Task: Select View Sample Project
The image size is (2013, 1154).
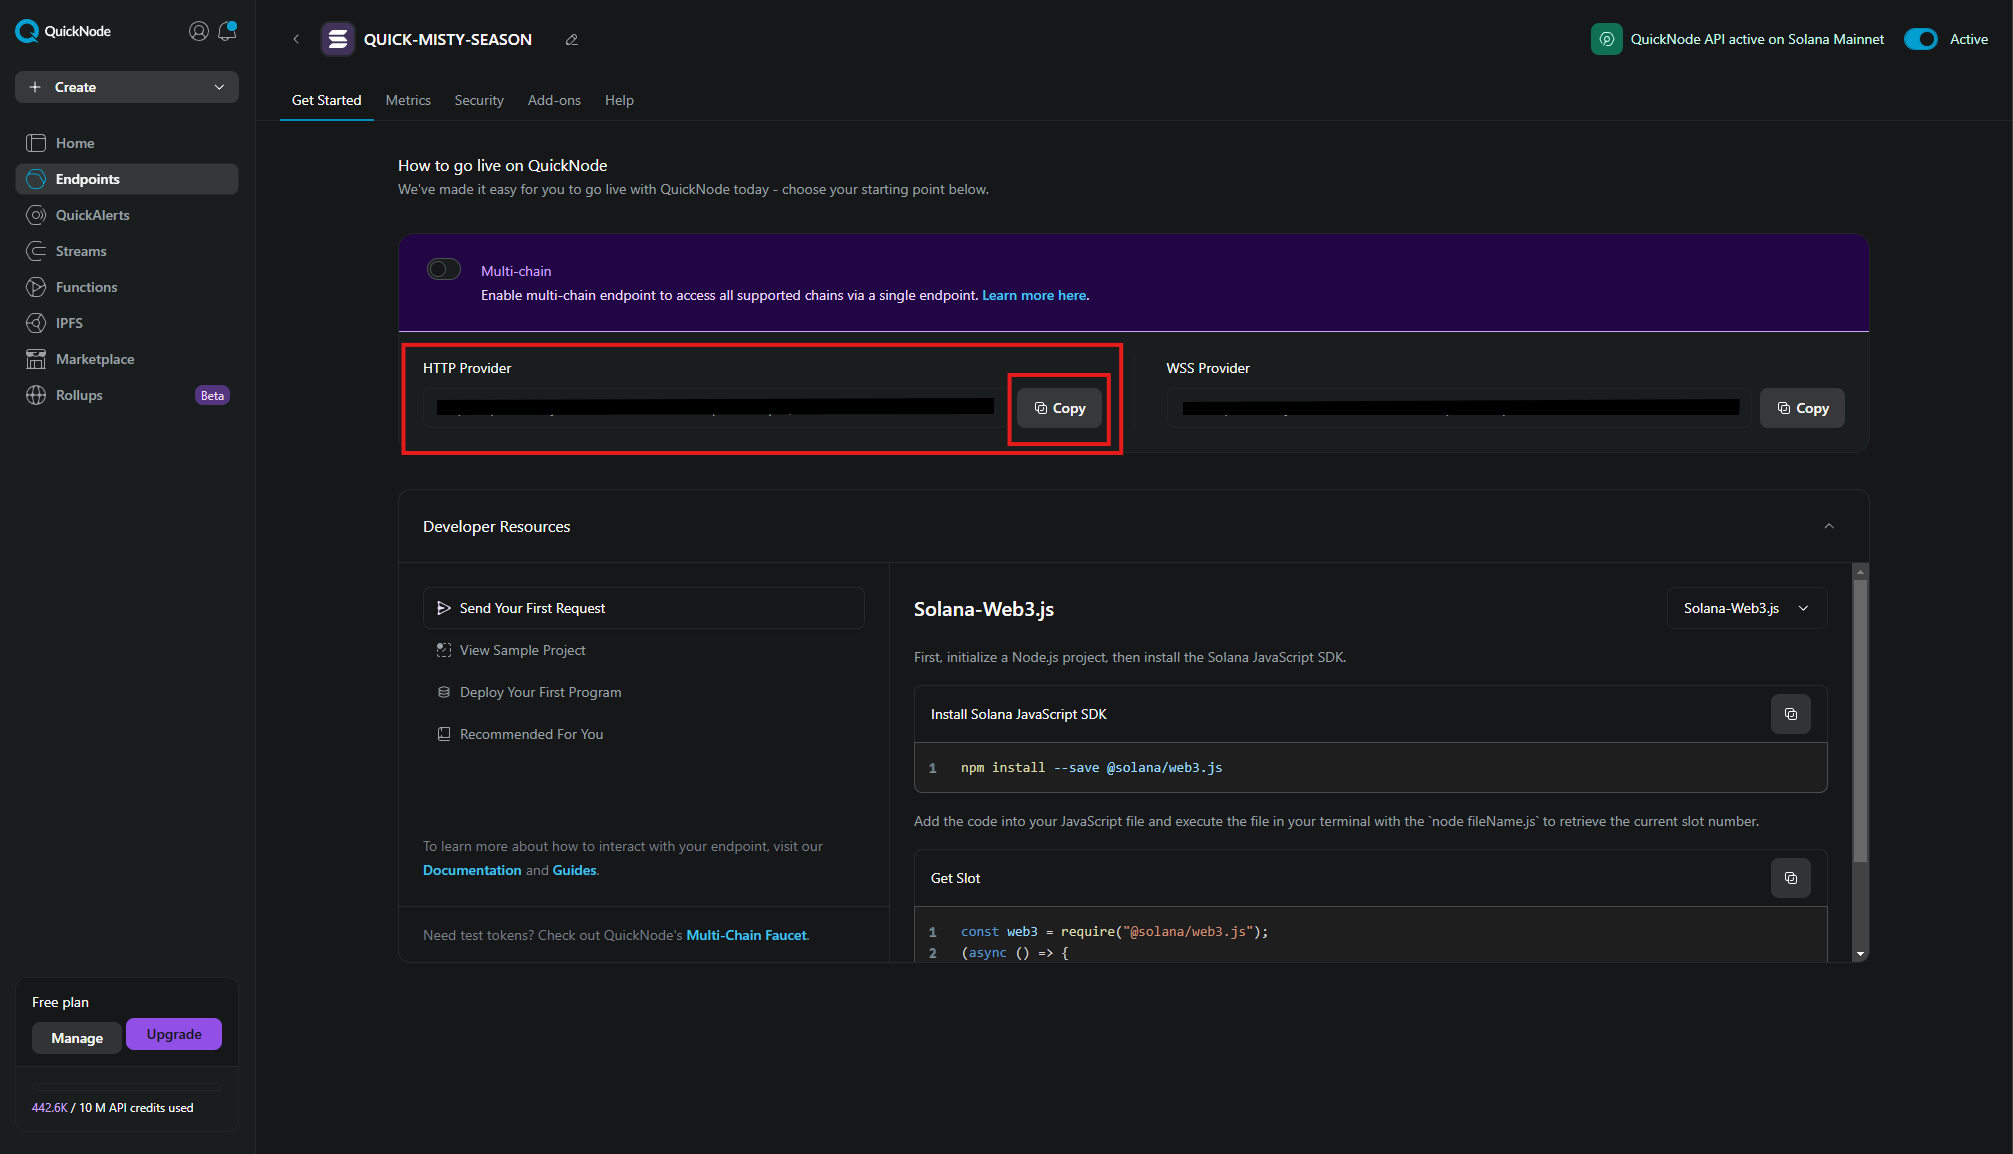Action: (x=644, y=650)
